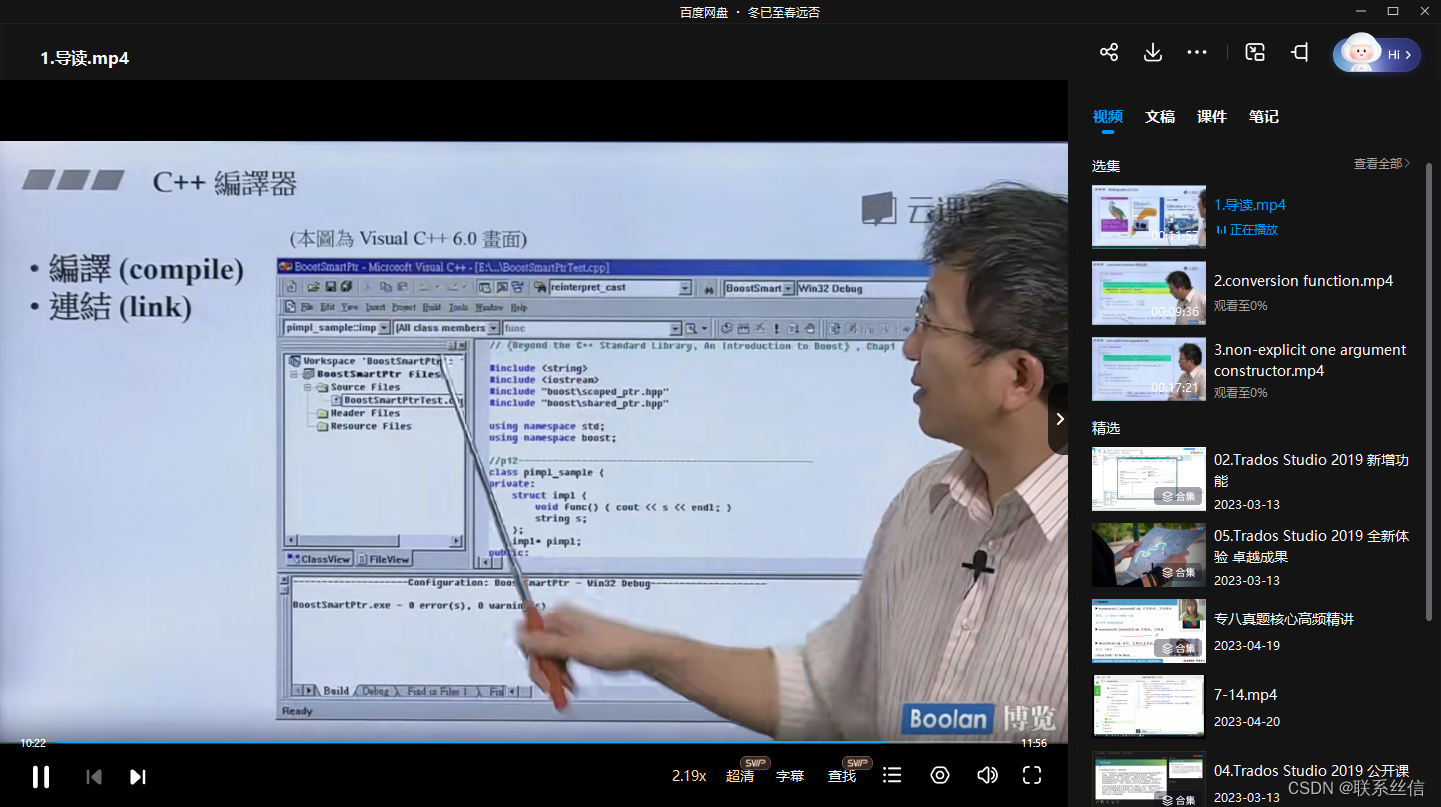
Task: Switch to the 文稿 tab
Action: point(1160,117)
